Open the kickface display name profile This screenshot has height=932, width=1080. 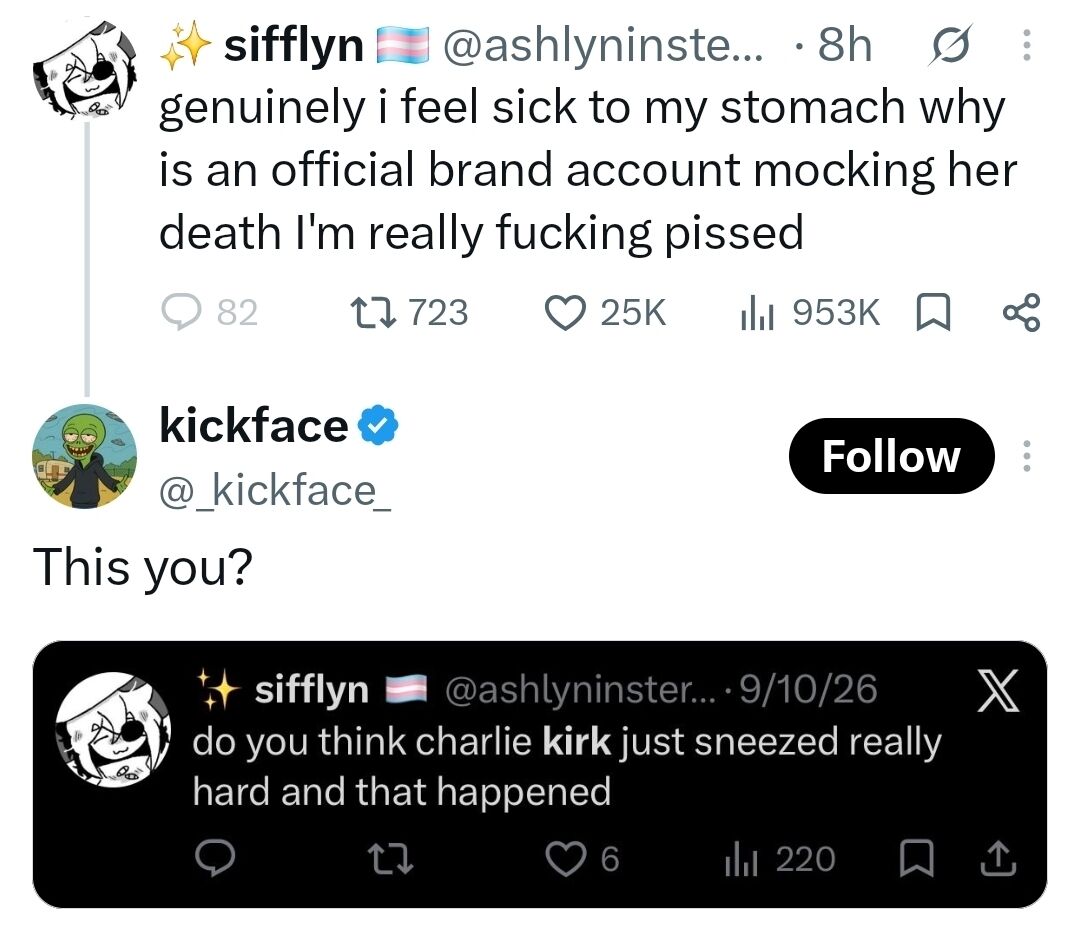[x=254, y=426]
